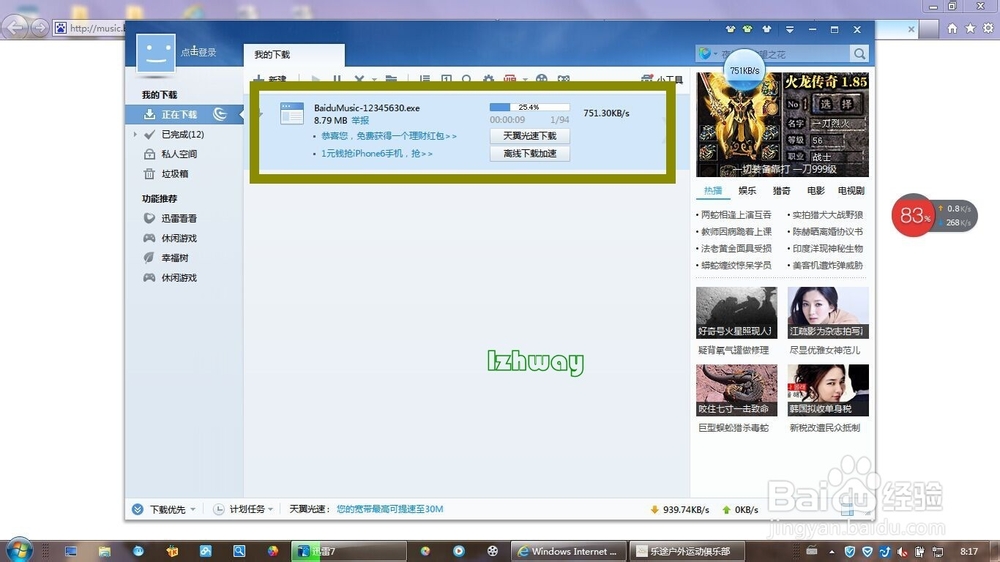The height and width of the screenshot is (562, 1000).
Task: Click the 939.74KB/s download speed indicator
Action: (679, 510)
